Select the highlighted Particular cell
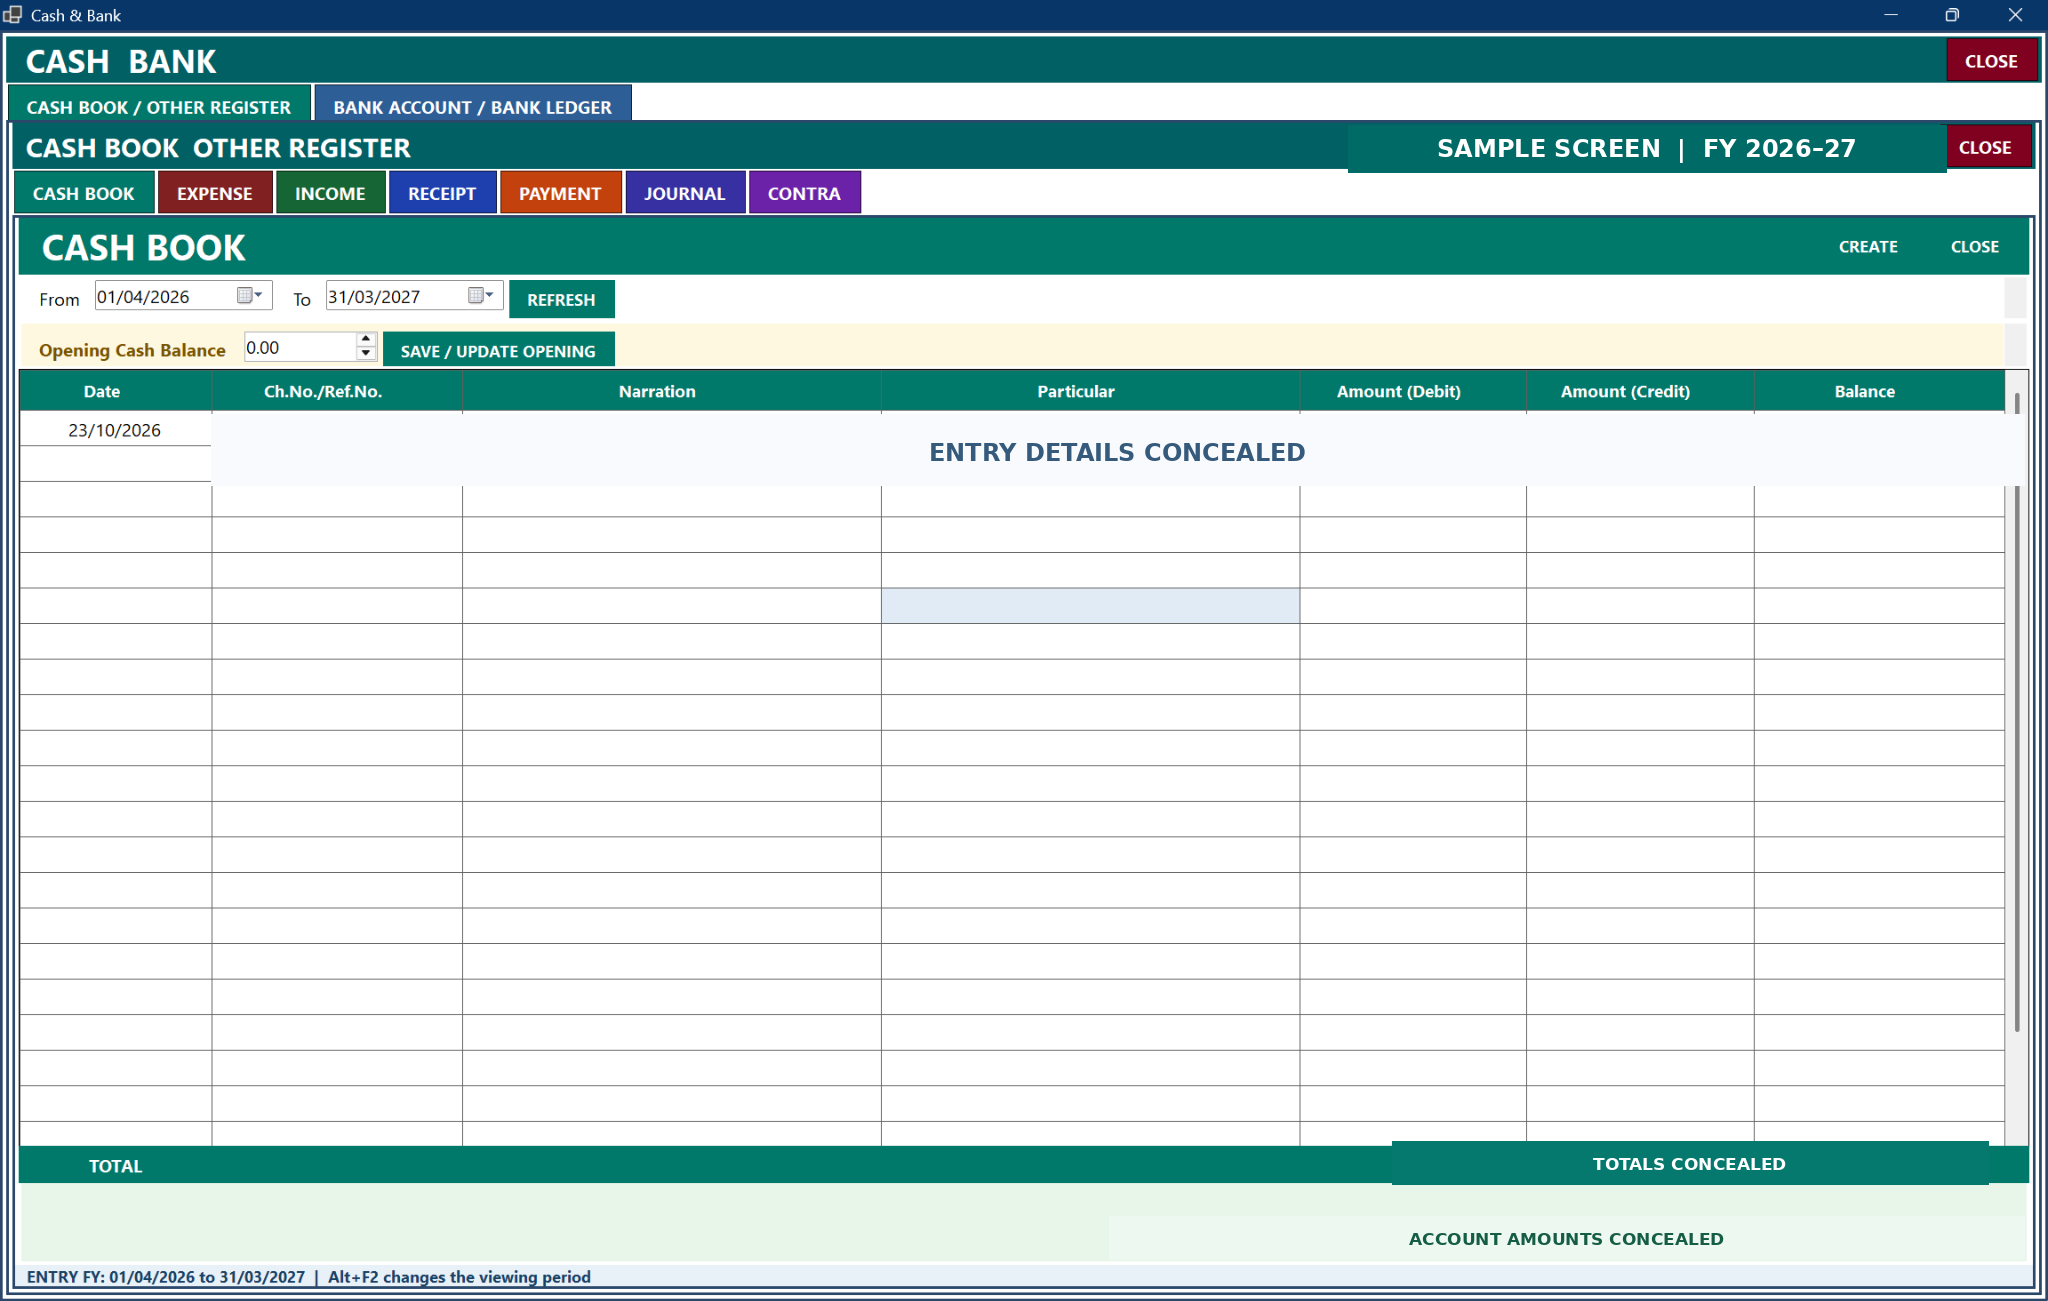 (x=1090, y=606)
